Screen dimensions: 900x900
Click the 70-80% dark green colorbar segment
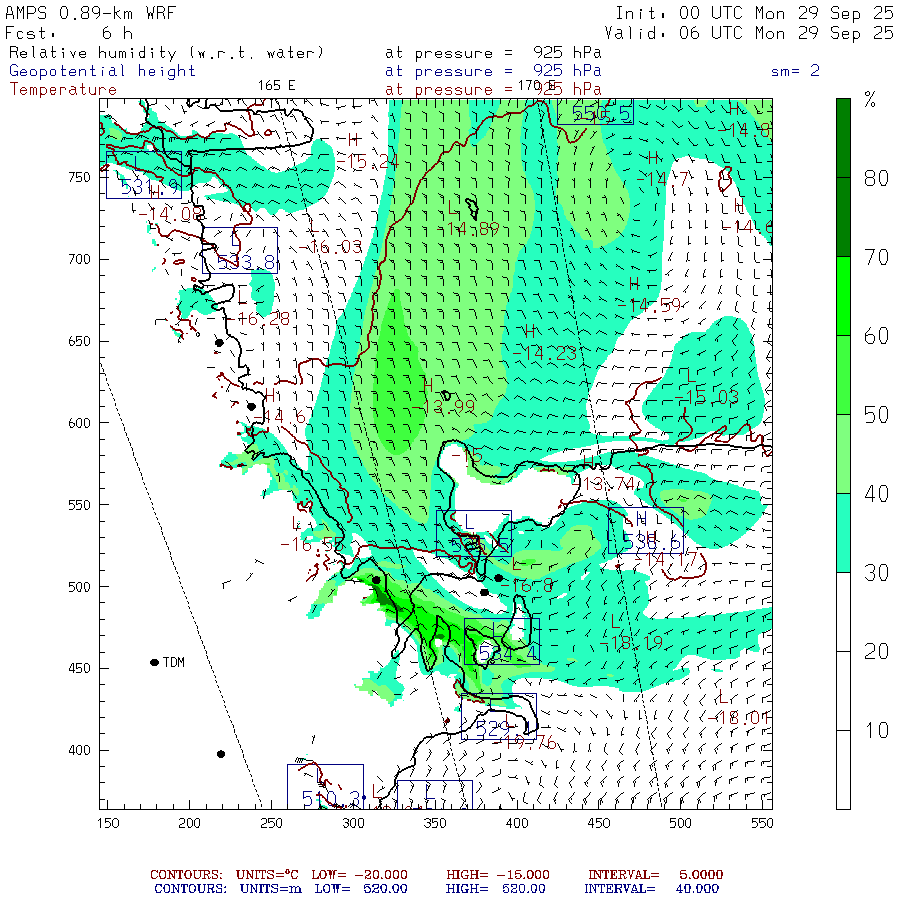point(843,217)
